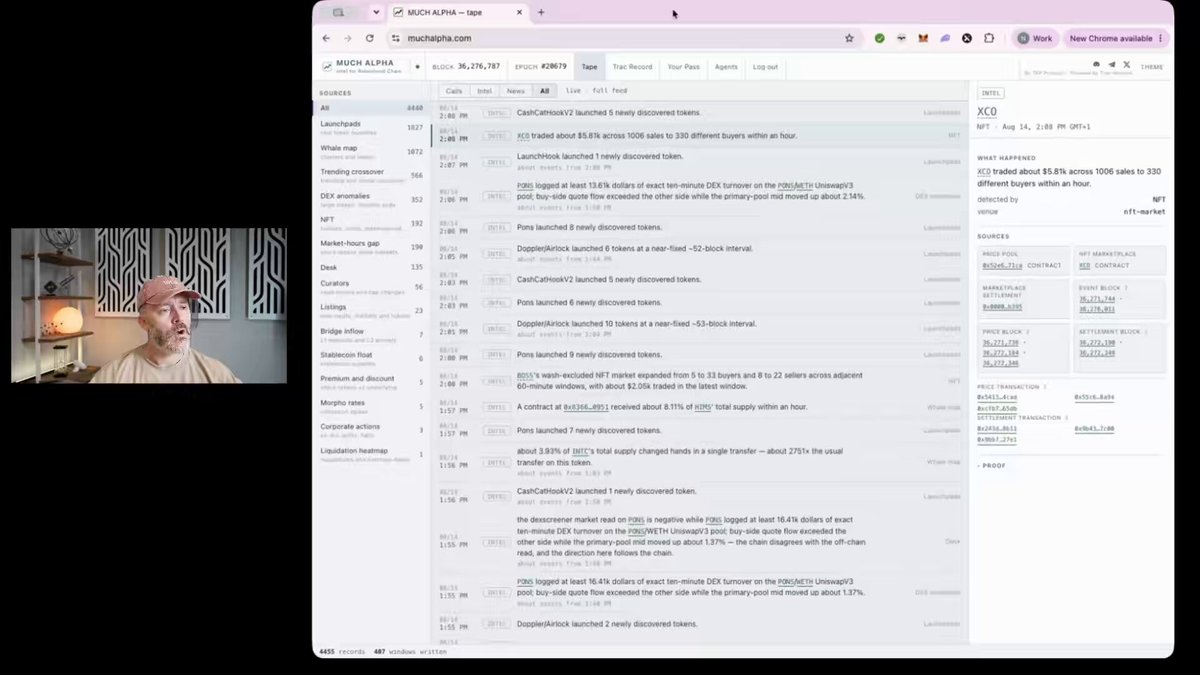Open Chrome's three-dot menu
This screenshot has width=1200, height=675.
pos(1161,38)
